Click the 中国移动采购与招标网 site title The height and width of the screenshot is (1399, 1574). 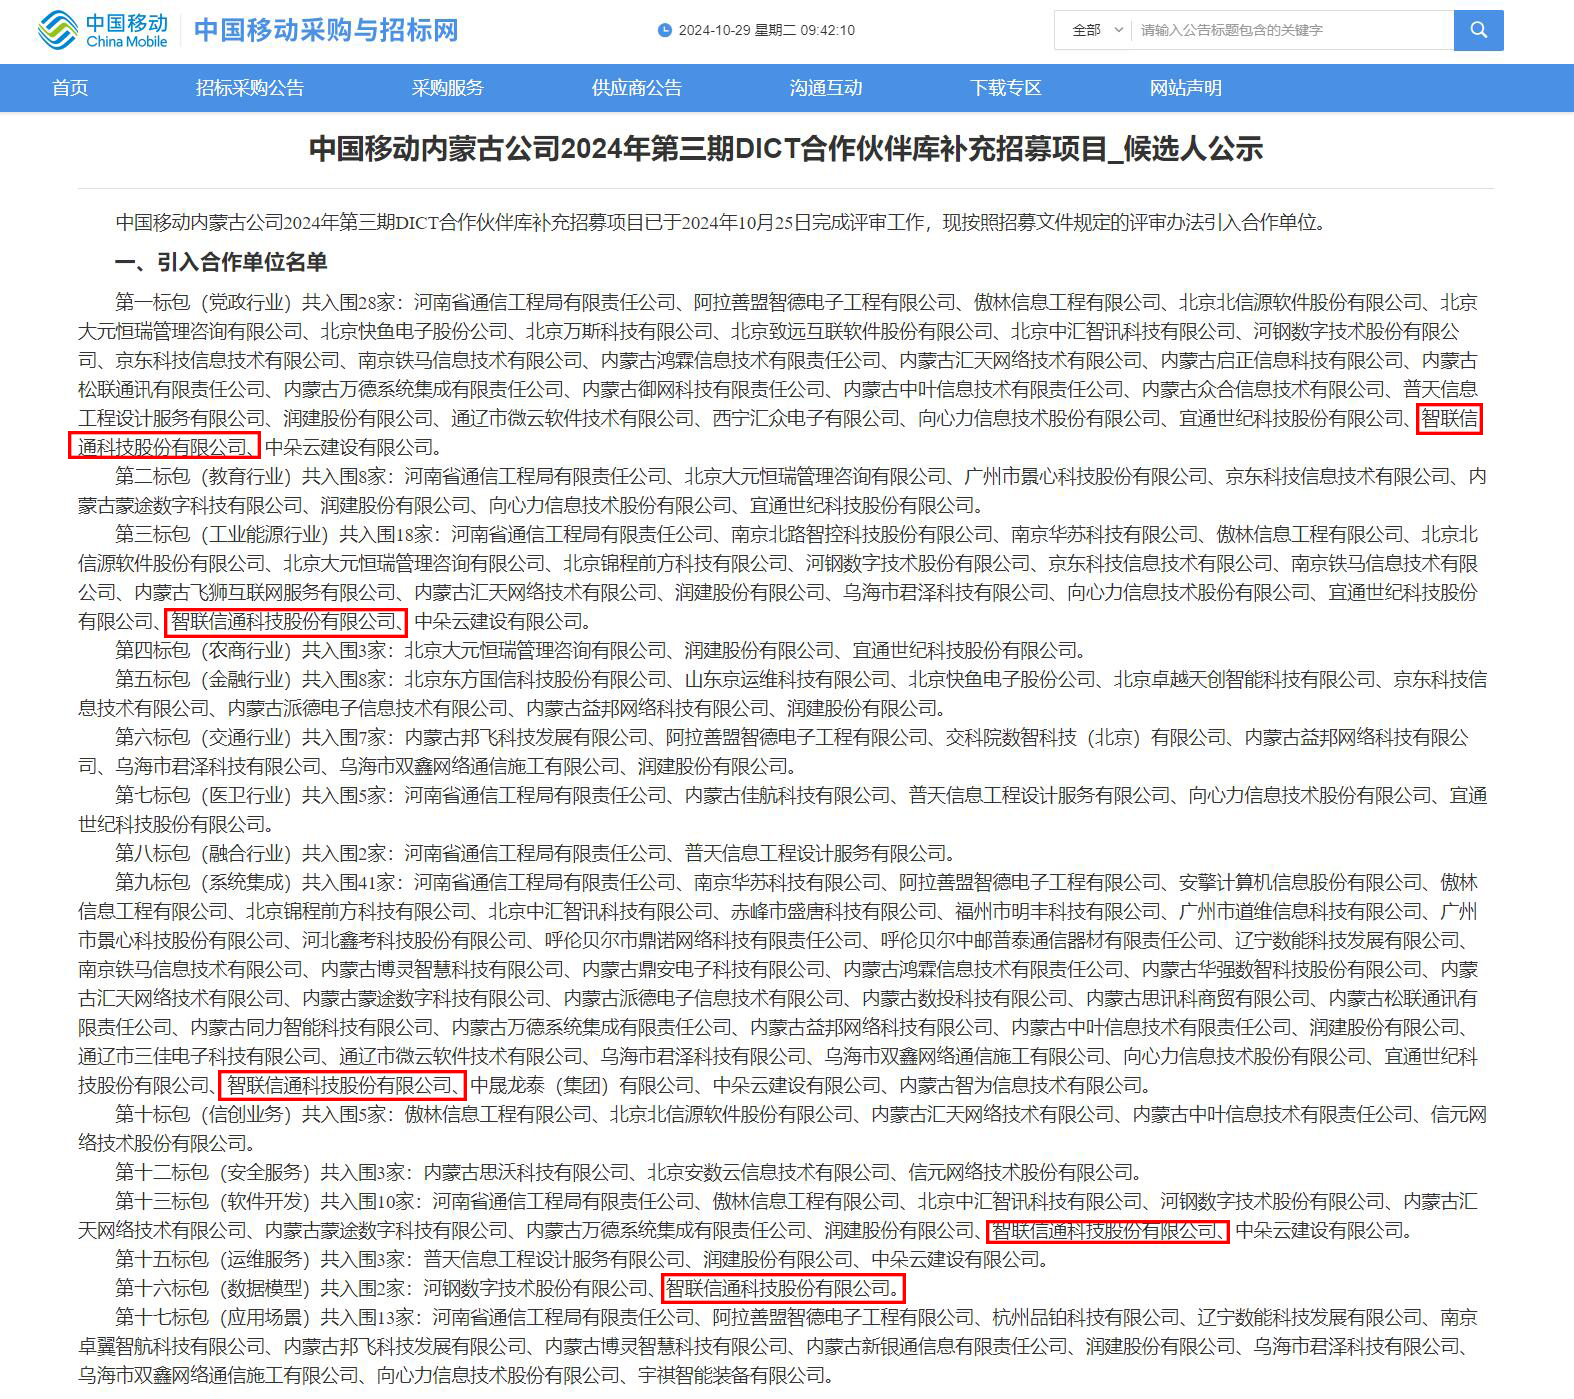(326, 30)
